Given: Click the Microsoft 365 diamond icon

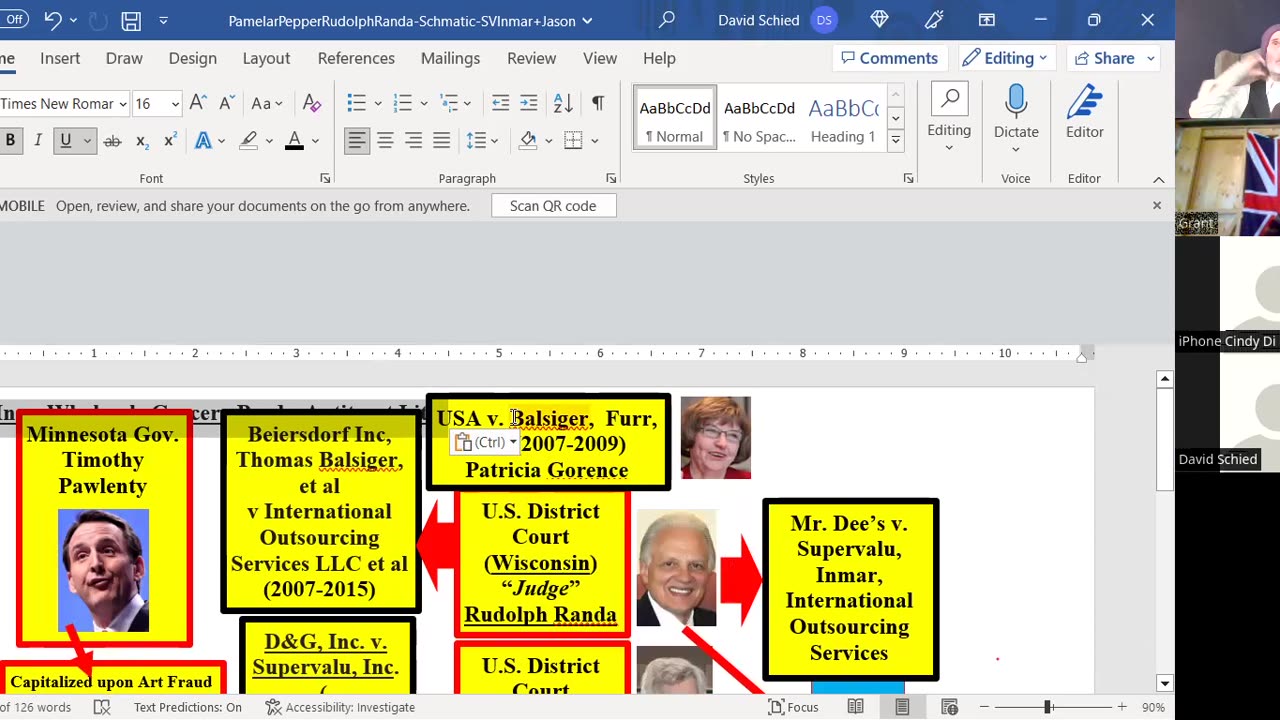Looking at the screenshot, I should [879, 20].
